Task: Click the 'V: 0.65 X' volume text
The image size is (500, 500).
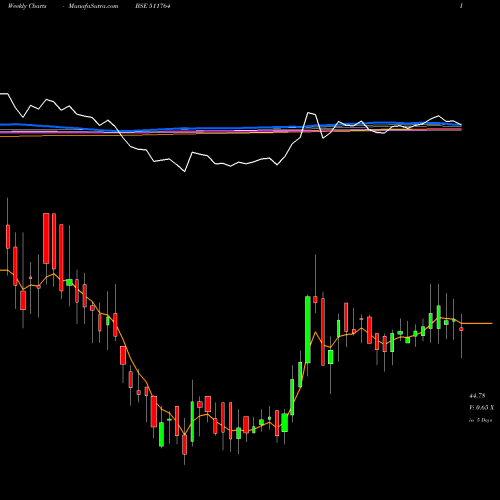Action: click(481, 408)
